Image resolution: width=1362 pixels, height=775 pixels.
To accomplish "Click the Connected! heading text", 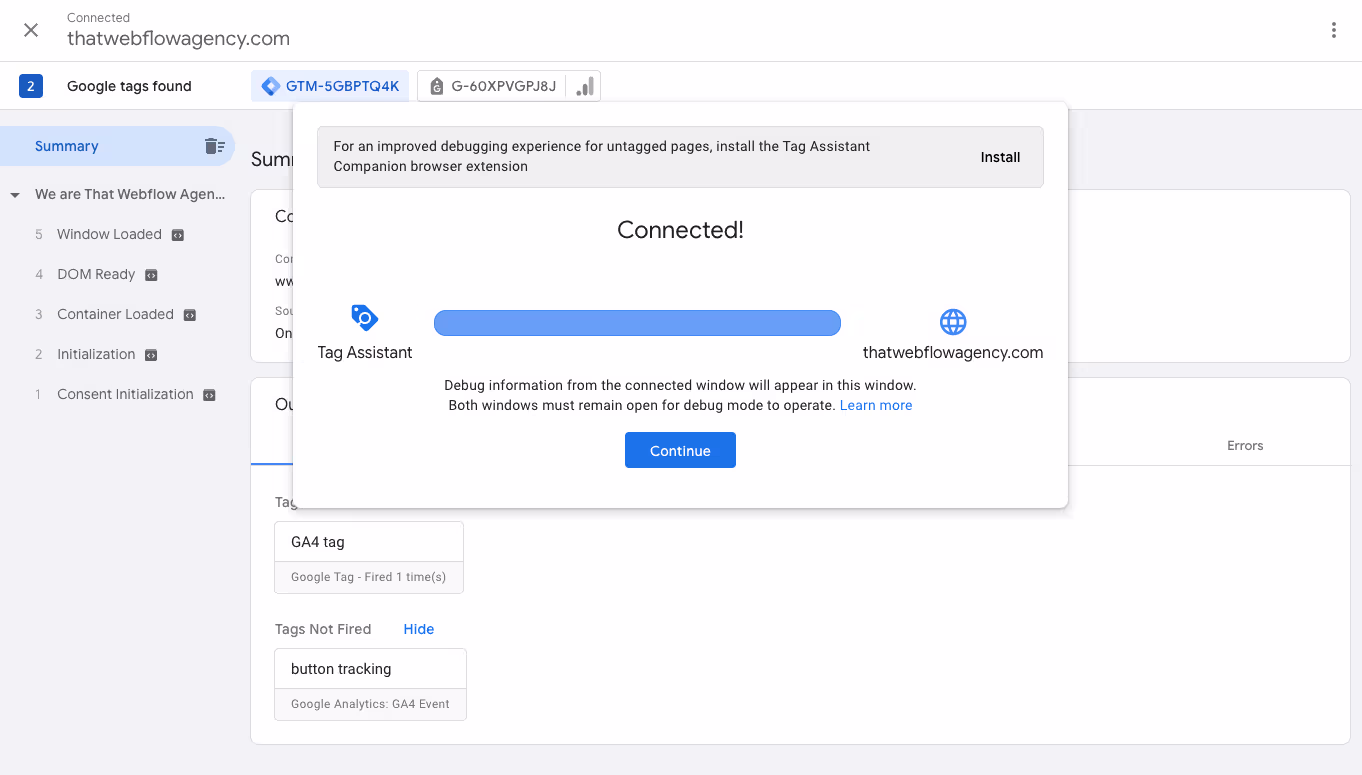I will coord(680,230).
